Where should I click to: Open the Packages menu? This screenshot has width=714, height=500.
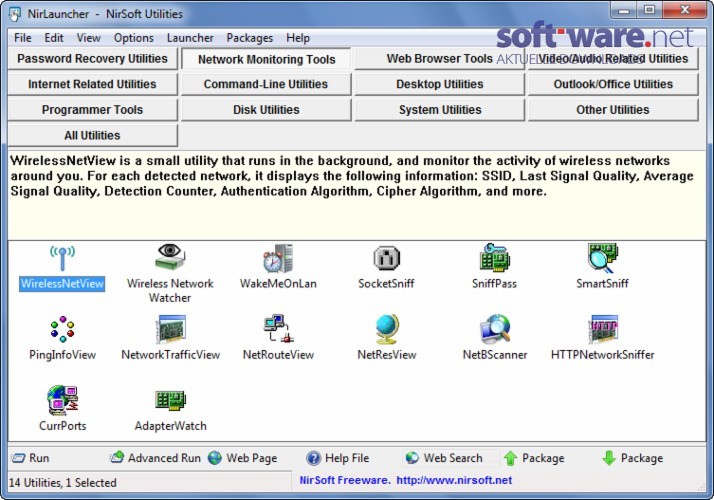[x=250, y=38]
